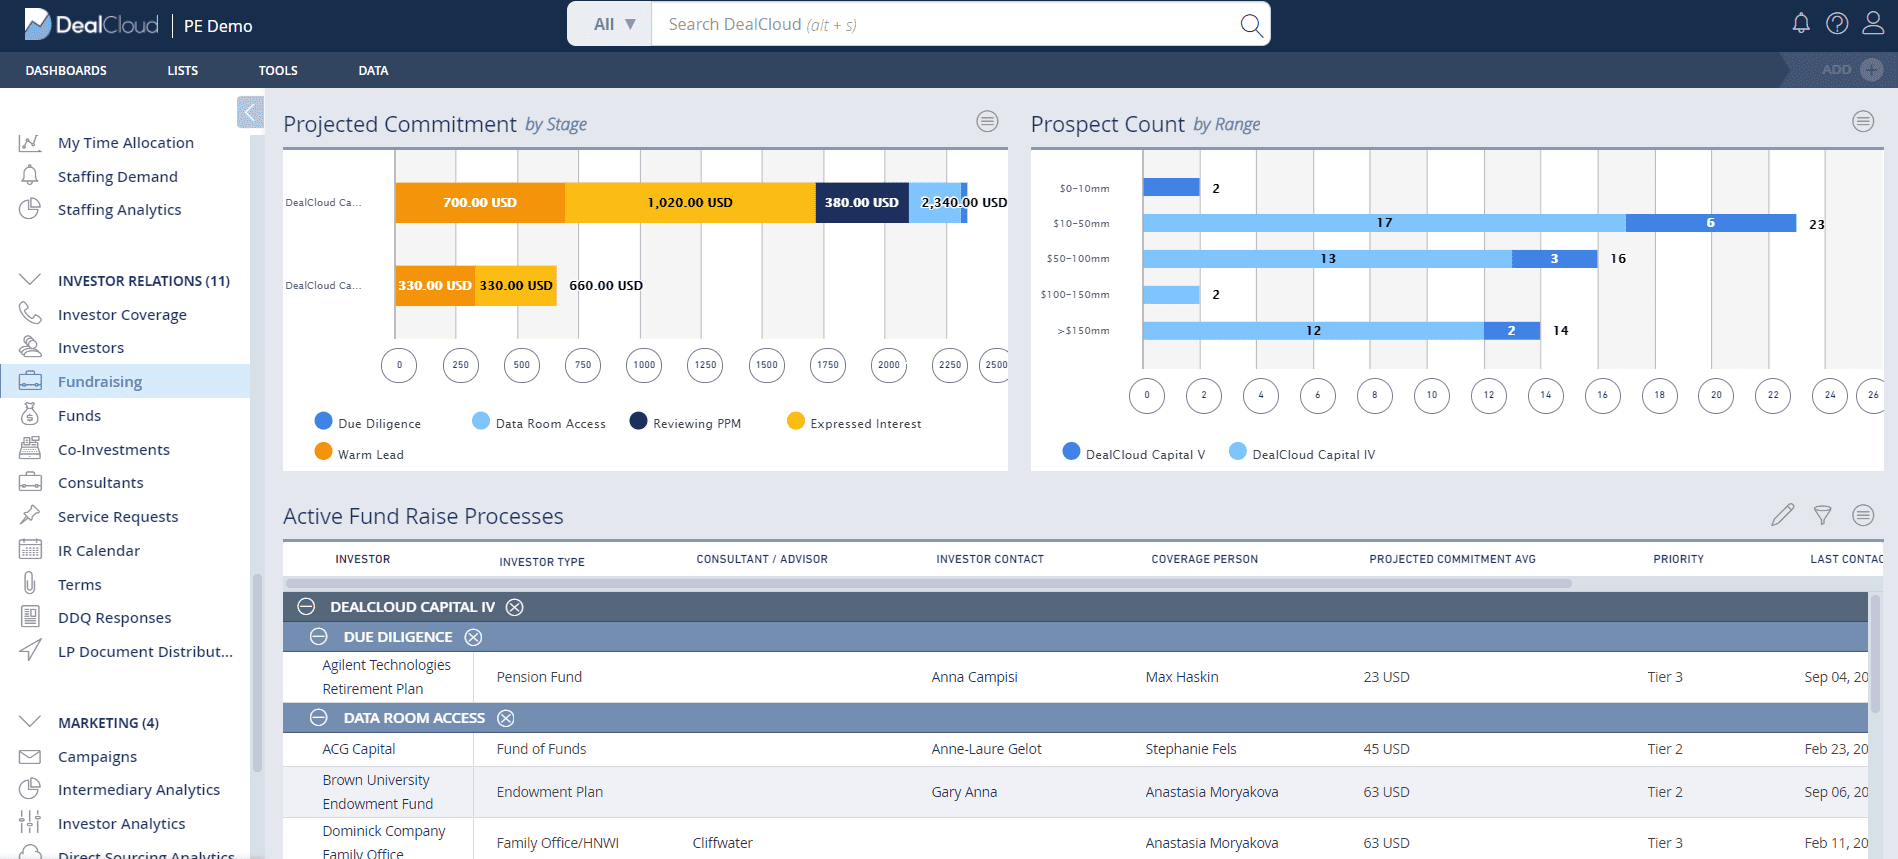This screenshot has height=859, width=1898.
Task: Open Staffing Analytics in the sidebar
Action: (120, 210)
